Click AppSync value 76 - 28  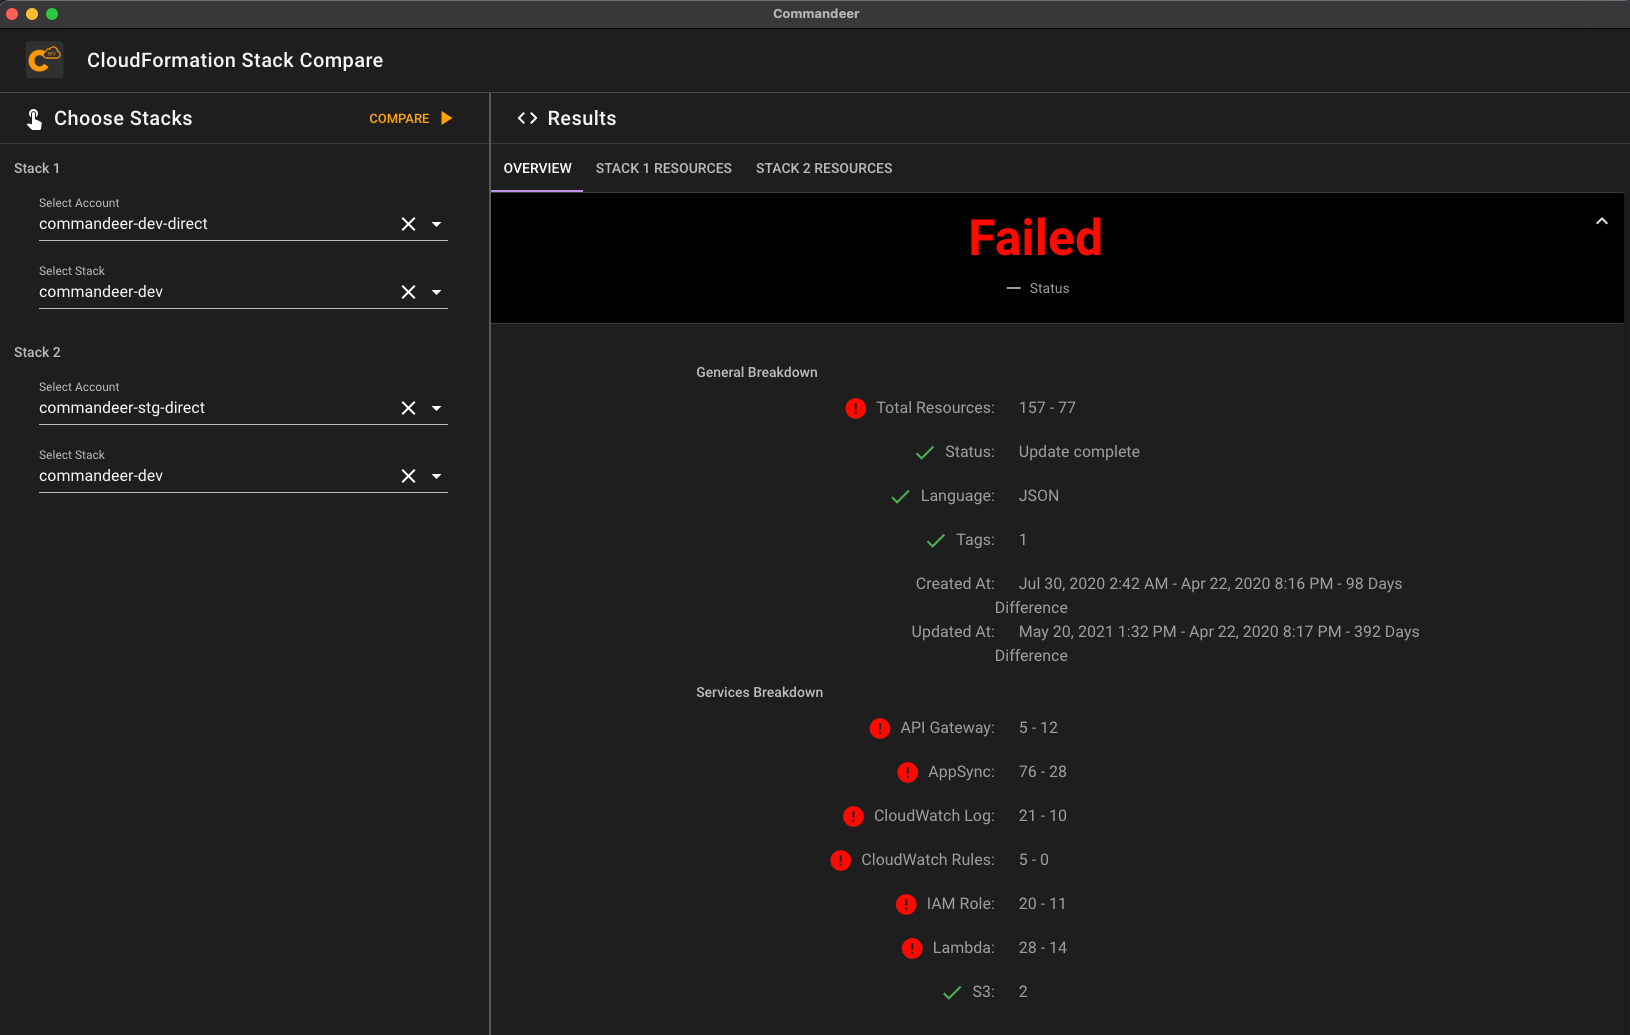tap(1043, 772)
